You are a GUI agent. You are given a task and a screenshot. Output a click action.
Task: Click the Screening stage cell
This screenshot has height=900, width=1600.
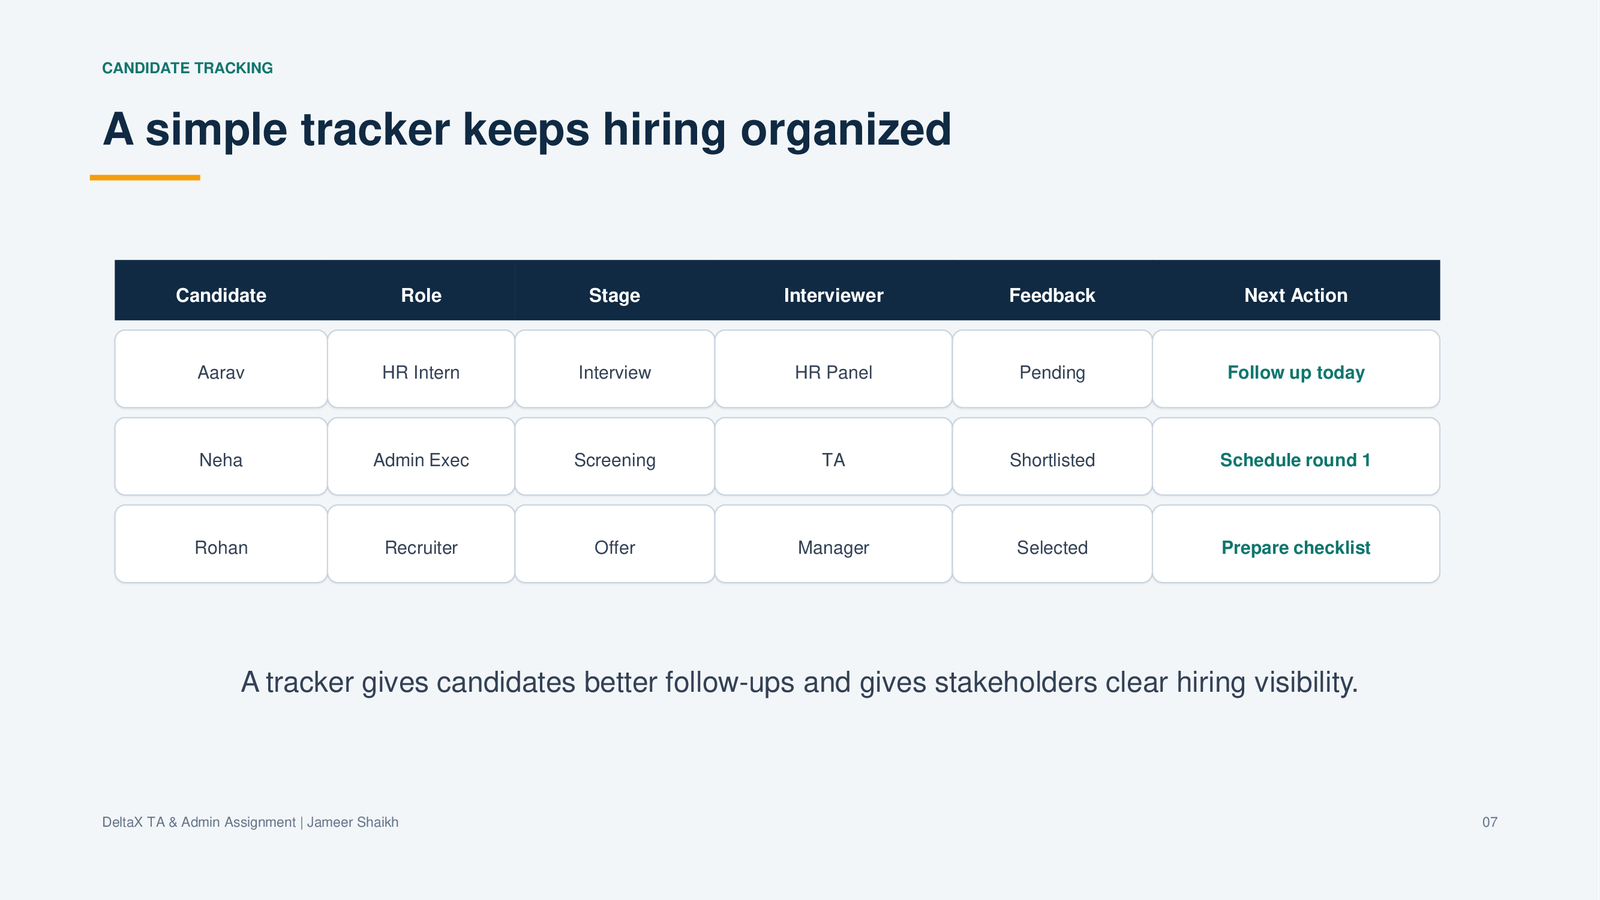tap(615, 456)
